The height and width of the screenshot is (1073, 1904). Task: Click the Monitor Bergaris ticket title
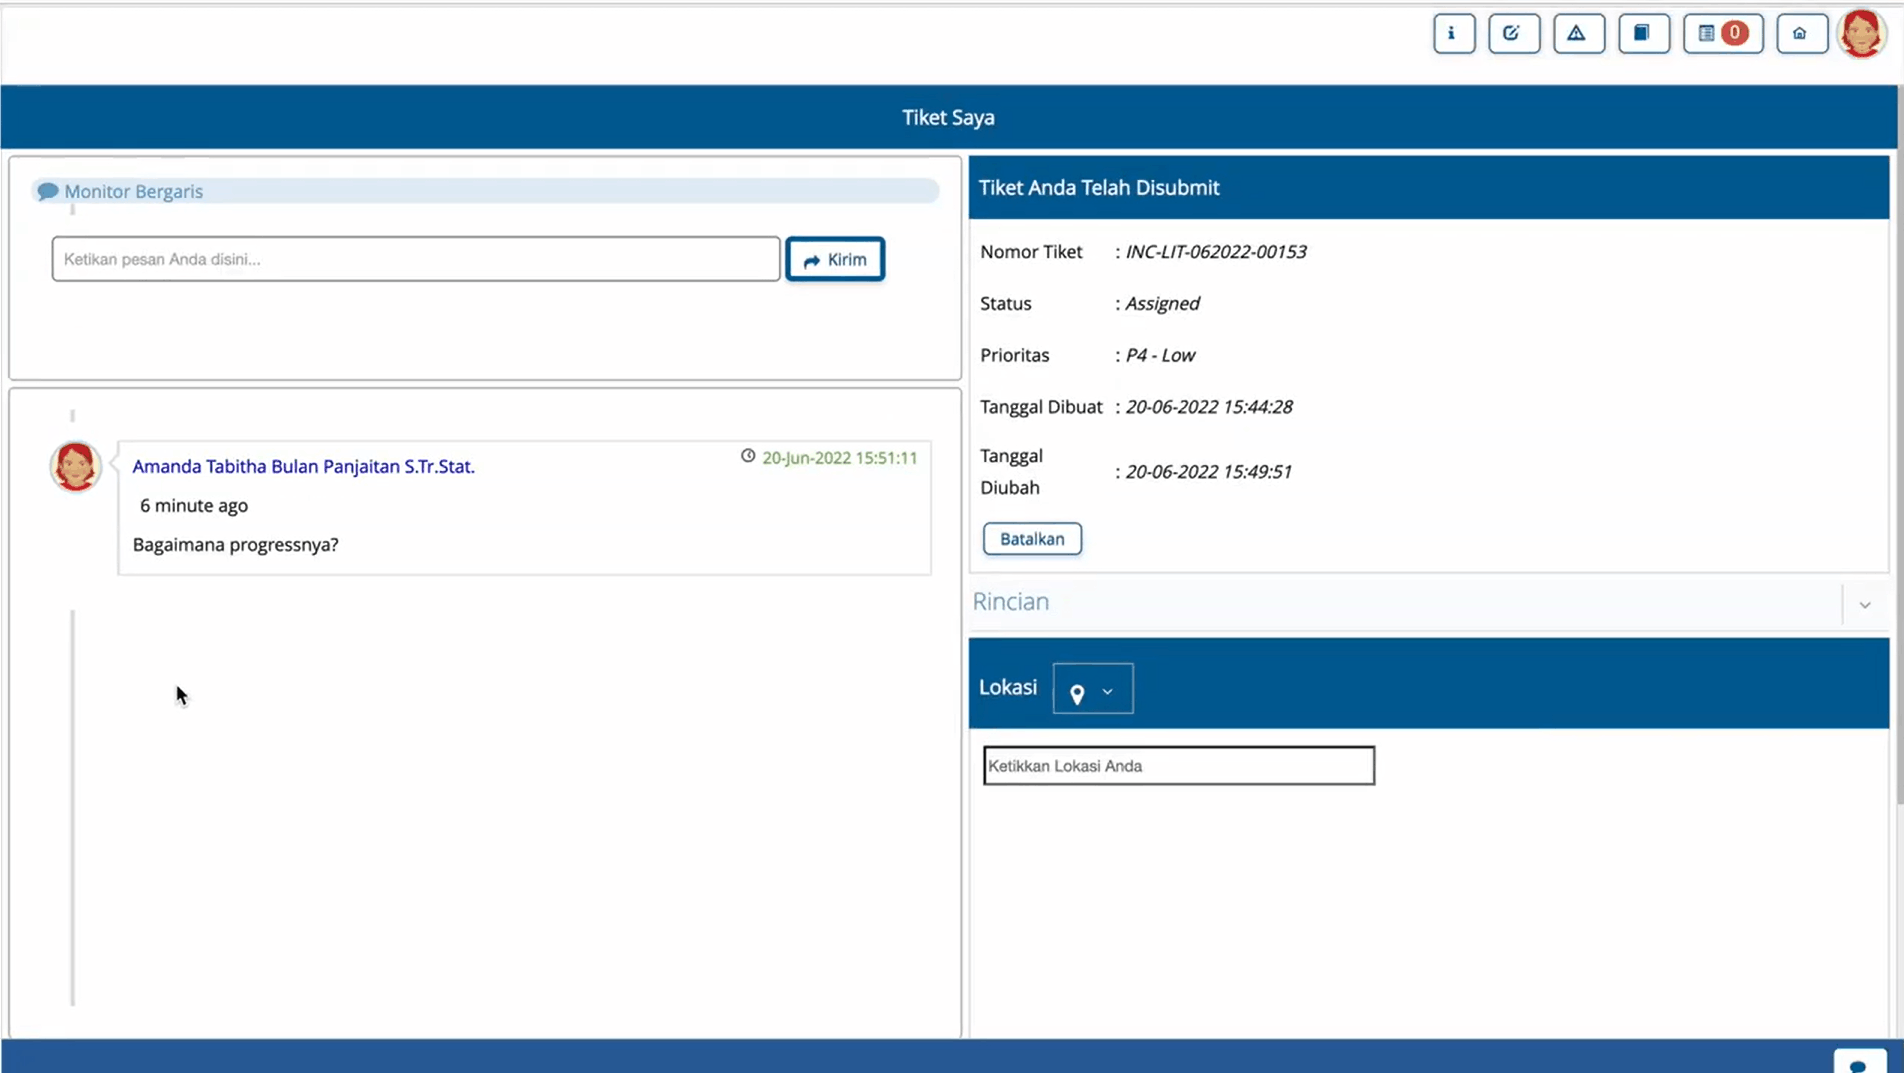[134, 191]
